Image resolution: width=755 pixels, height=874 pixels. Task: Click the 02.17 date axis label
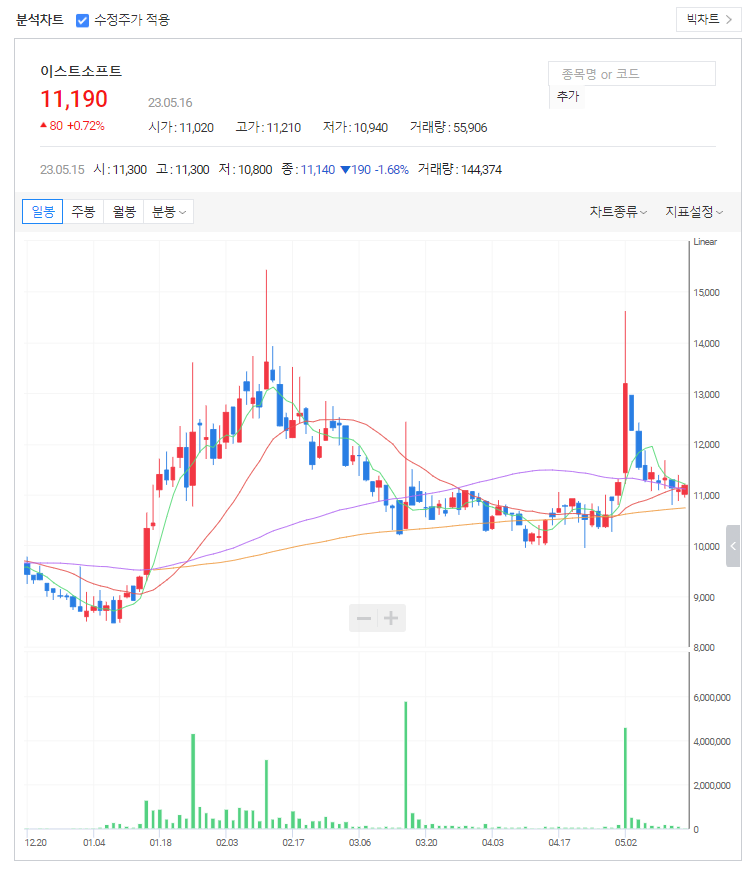point(293,842)
